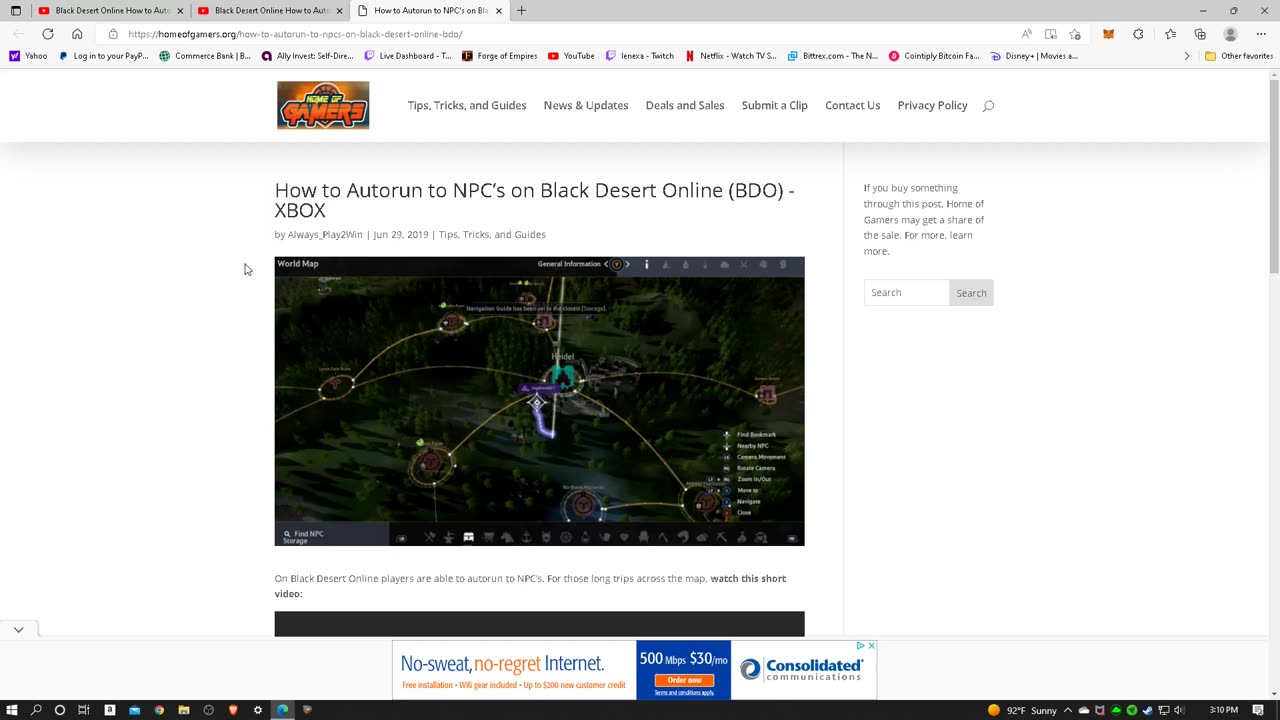Open Brave browser from taskbar
Image resolution: width=1280 pixels, height=720 pixels.
tap(233, 710)
